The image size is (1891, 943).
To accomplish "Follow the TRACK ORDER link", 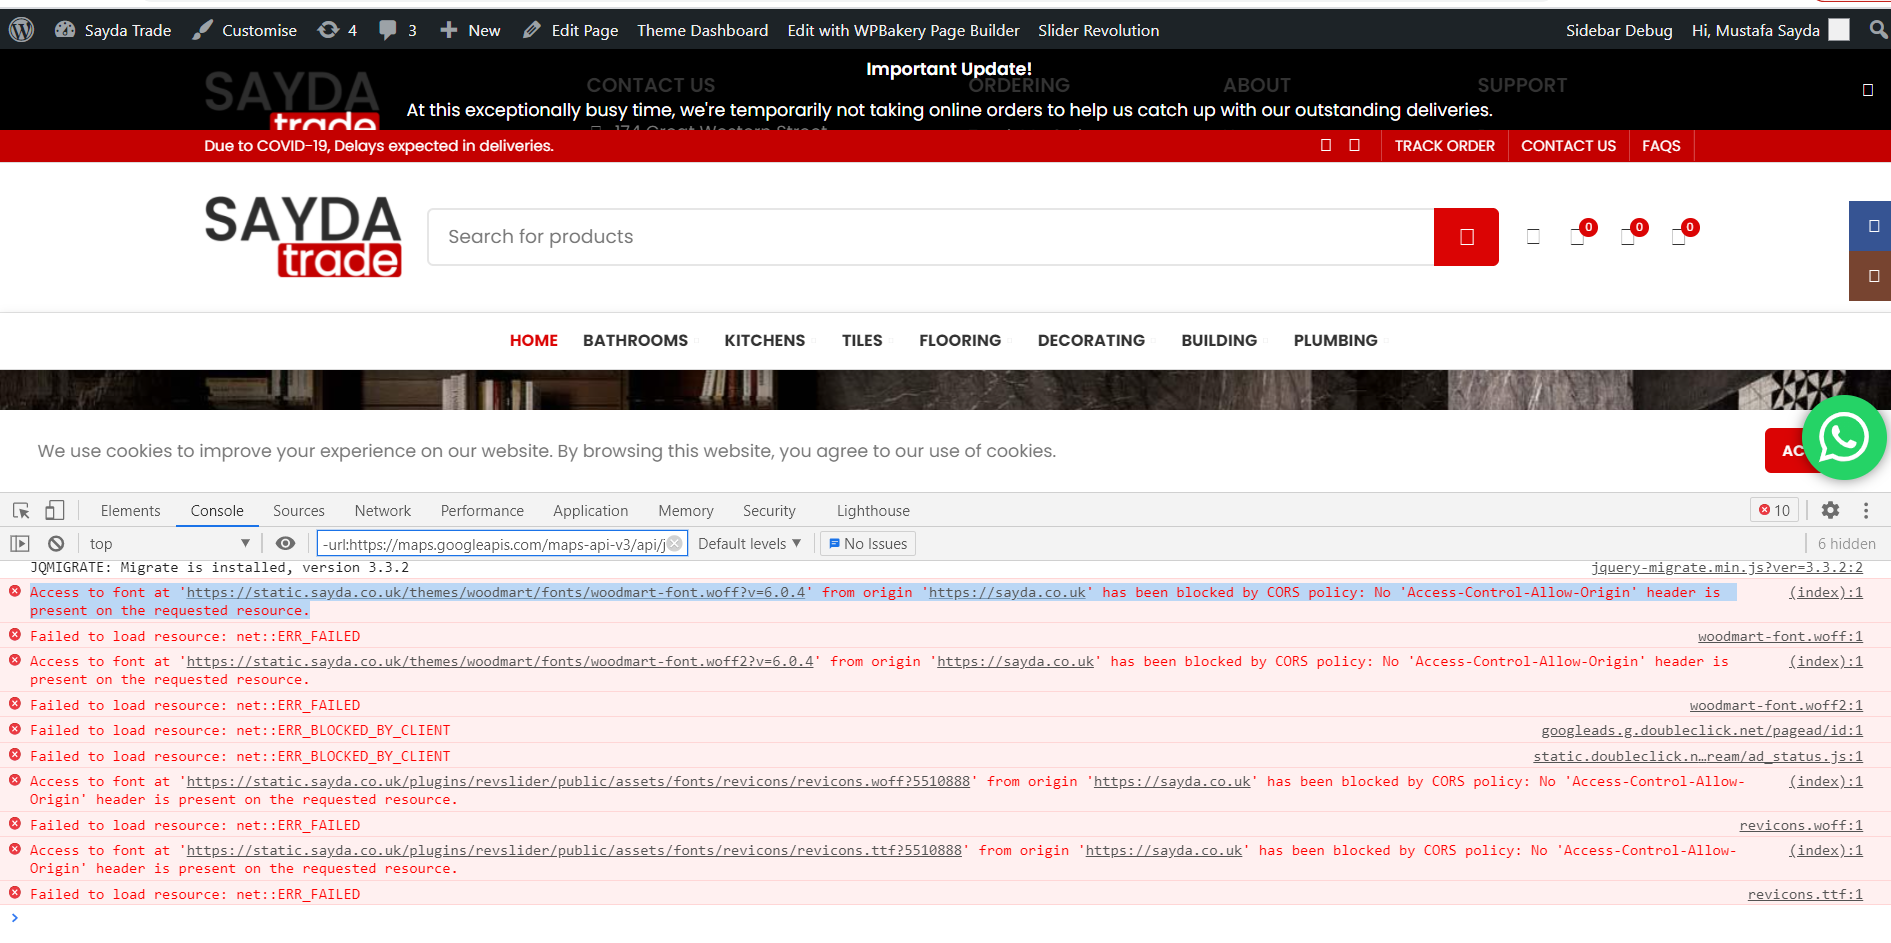I will 1444,146.
